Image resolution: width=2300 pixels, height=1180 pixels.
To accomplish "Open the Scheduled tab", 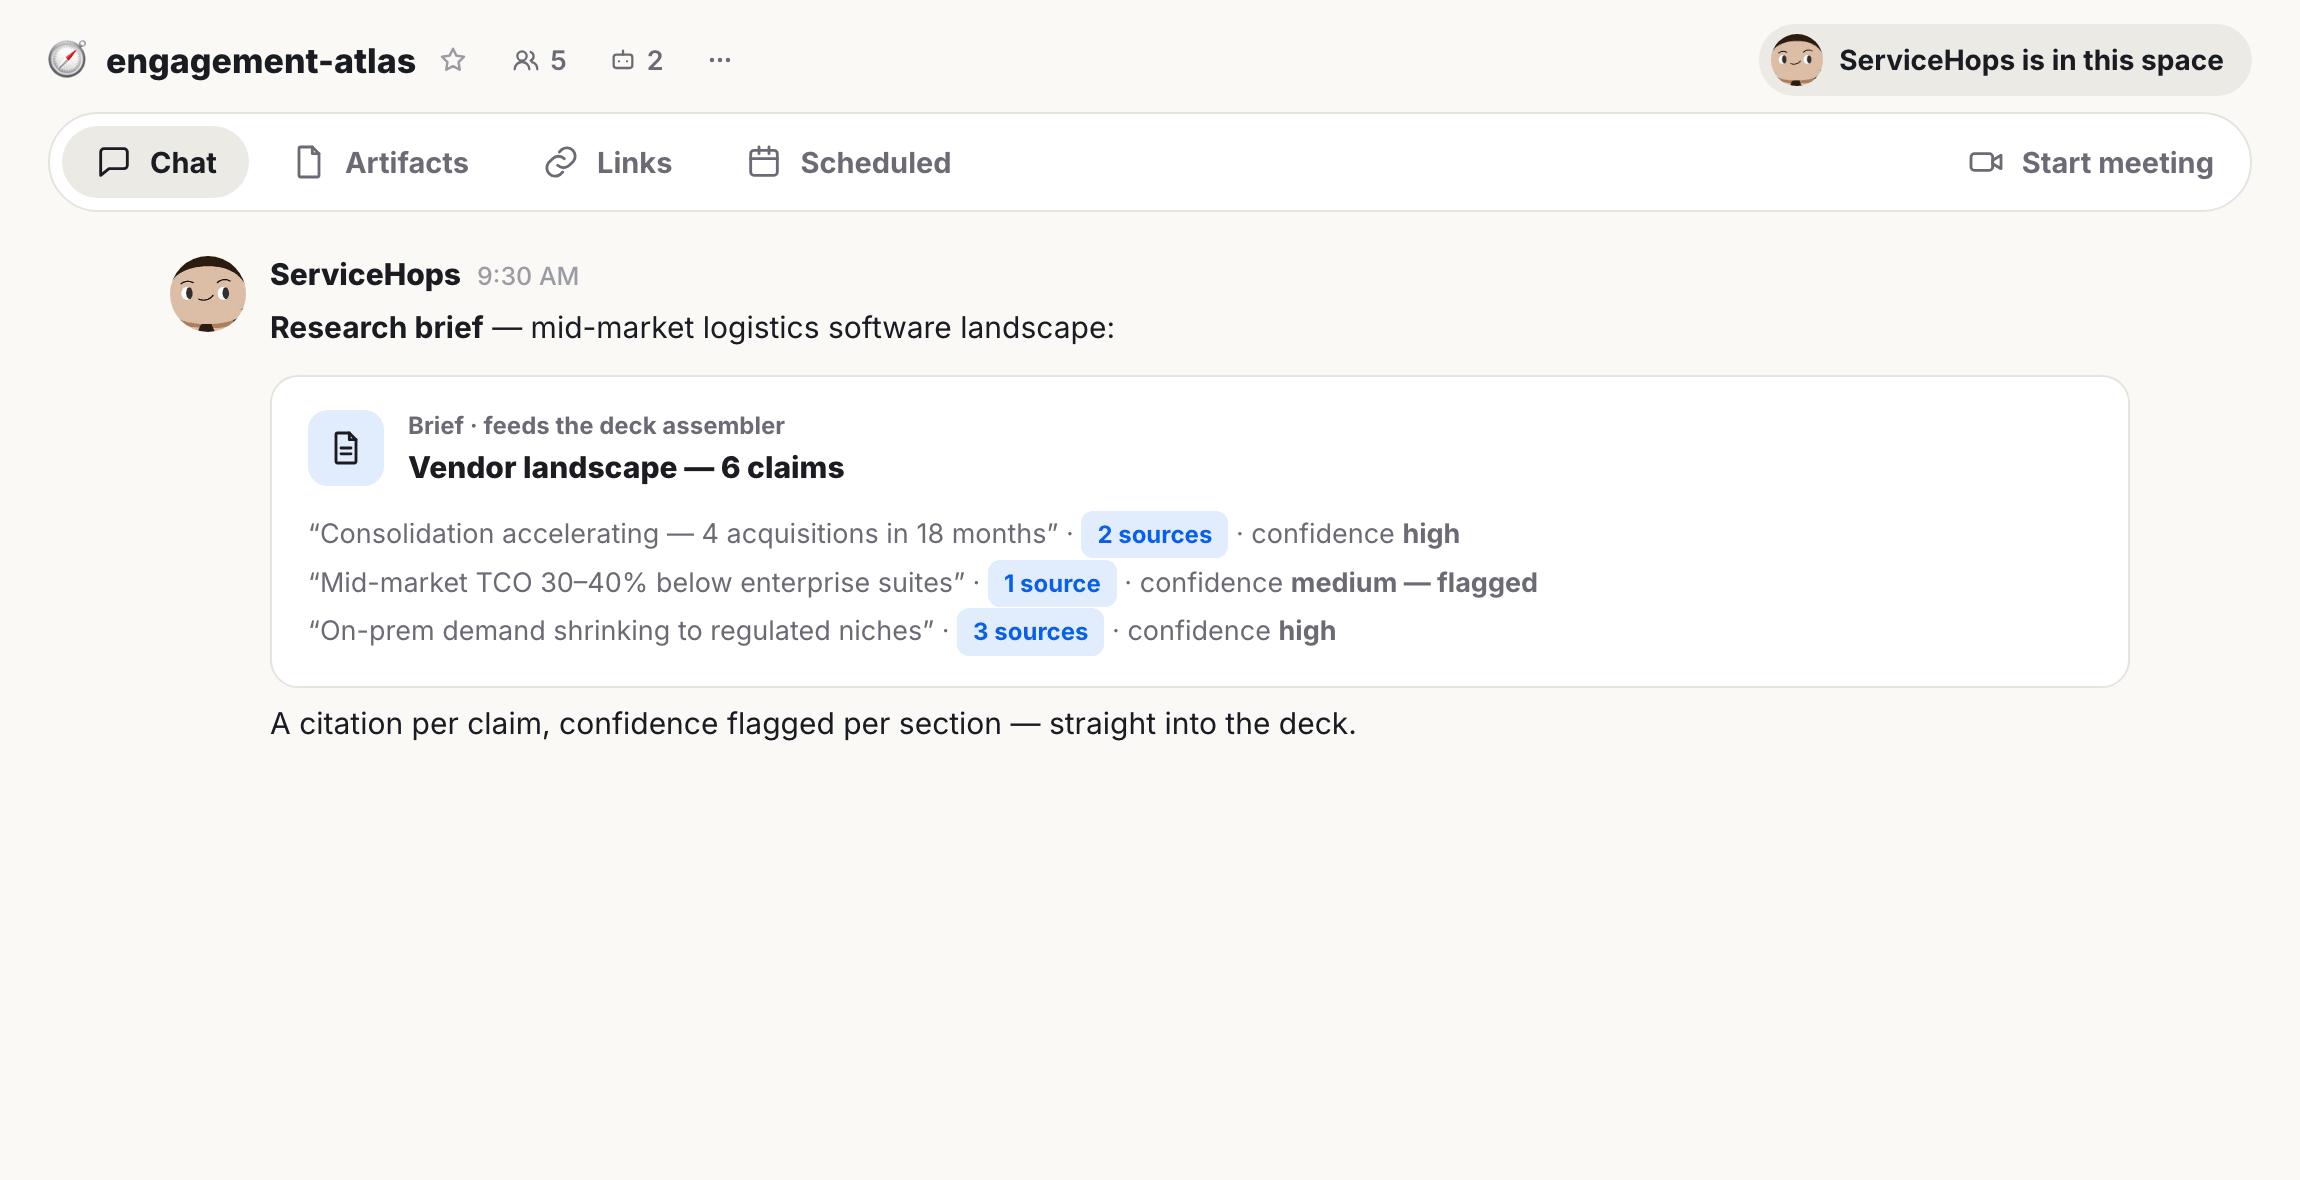I will pos(850,162).
